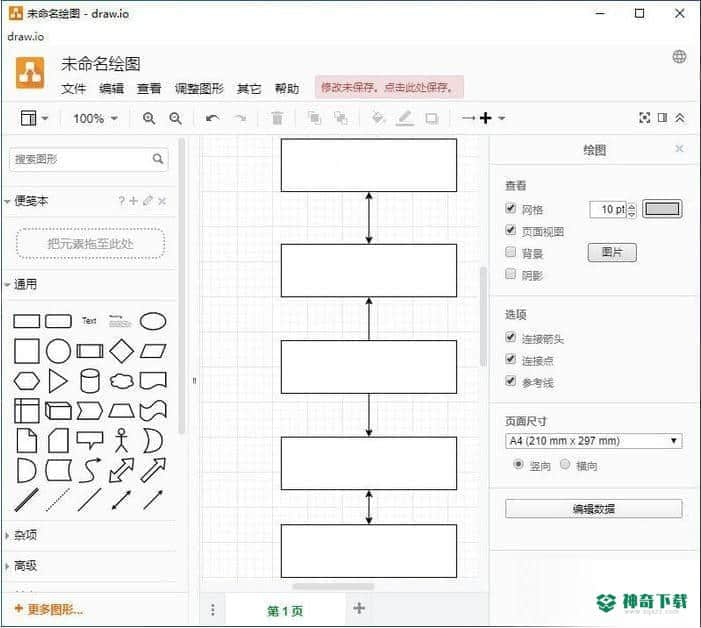701x628 pixels.
Task: Select the hexagon shape
Action: 27,381
